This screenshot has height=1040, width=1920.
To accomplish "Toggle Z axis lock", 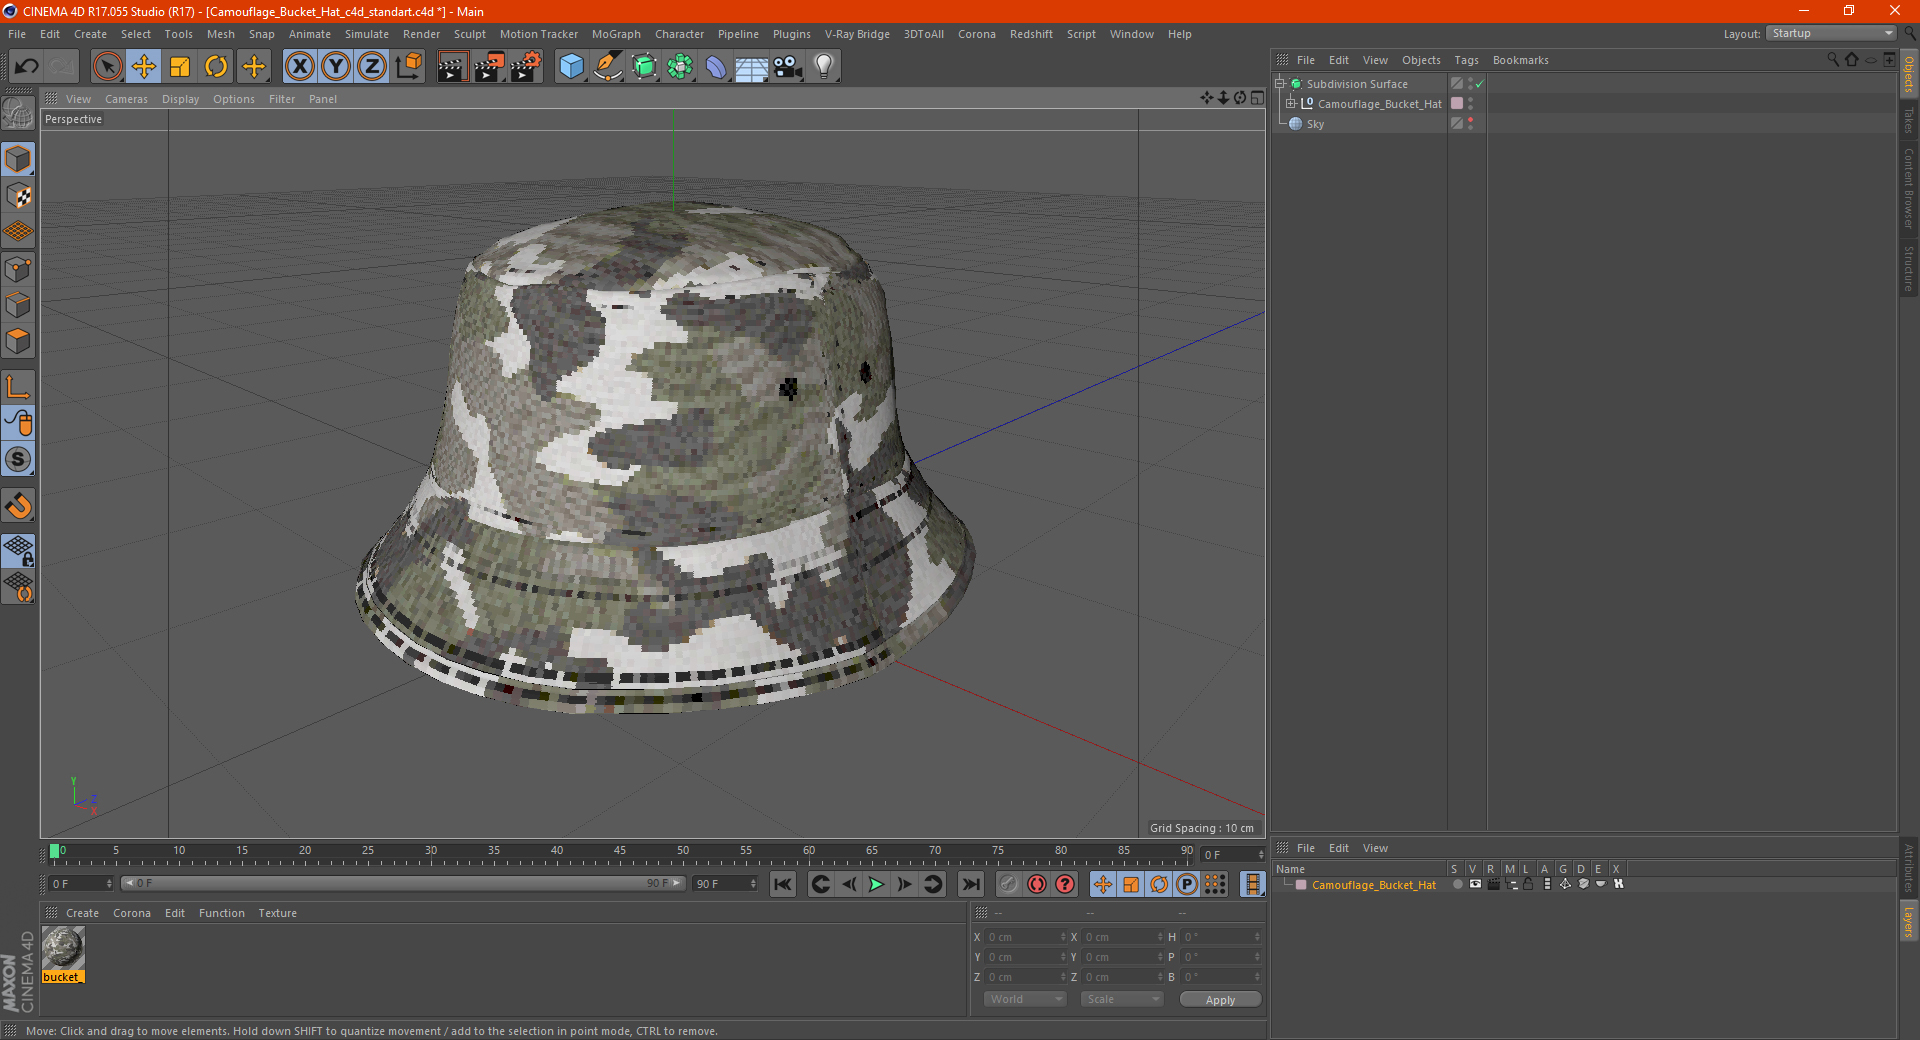I will [372, 67].
